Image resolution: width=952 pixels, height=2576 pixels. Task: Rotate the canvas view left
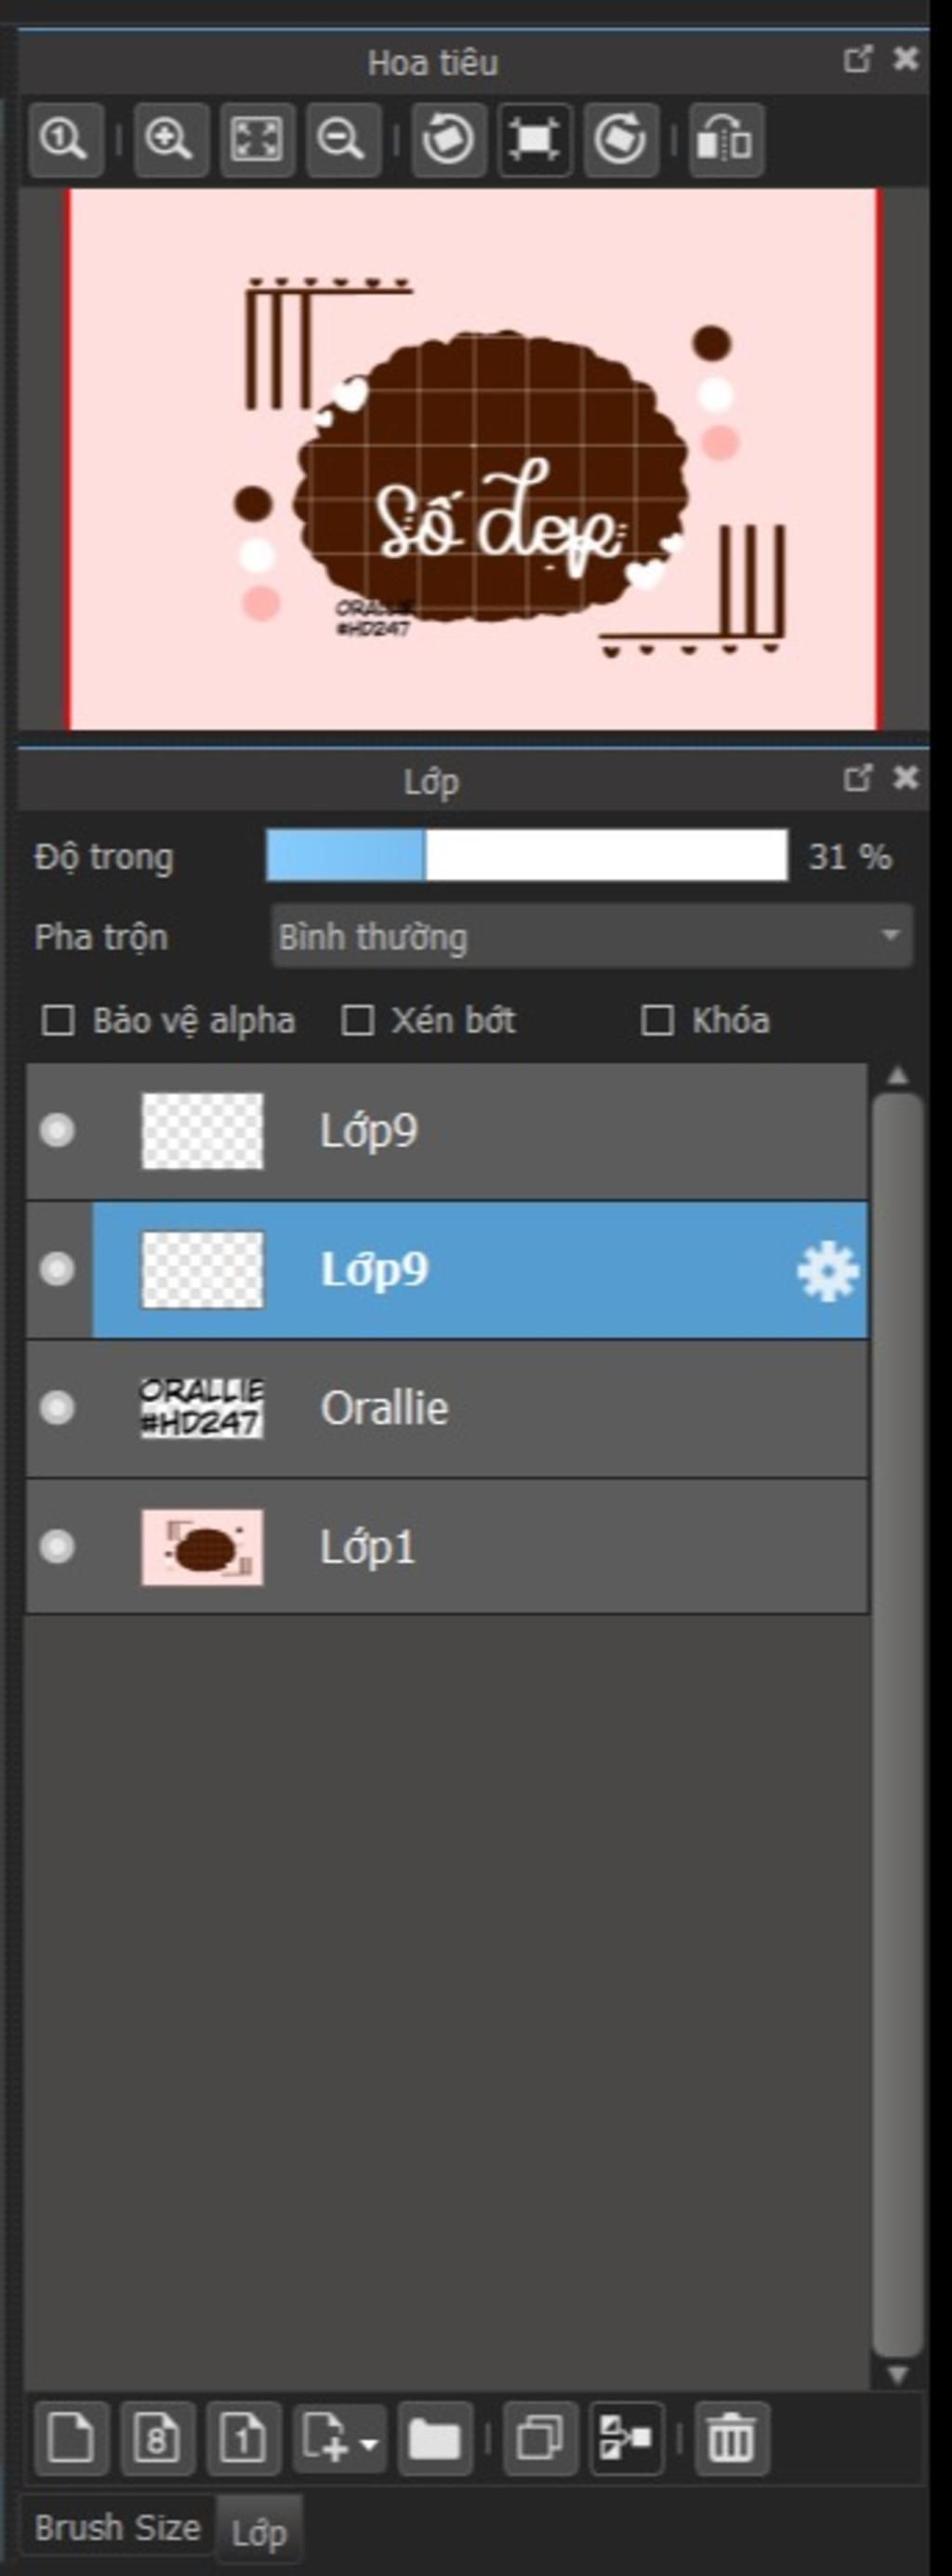[448, 139]
